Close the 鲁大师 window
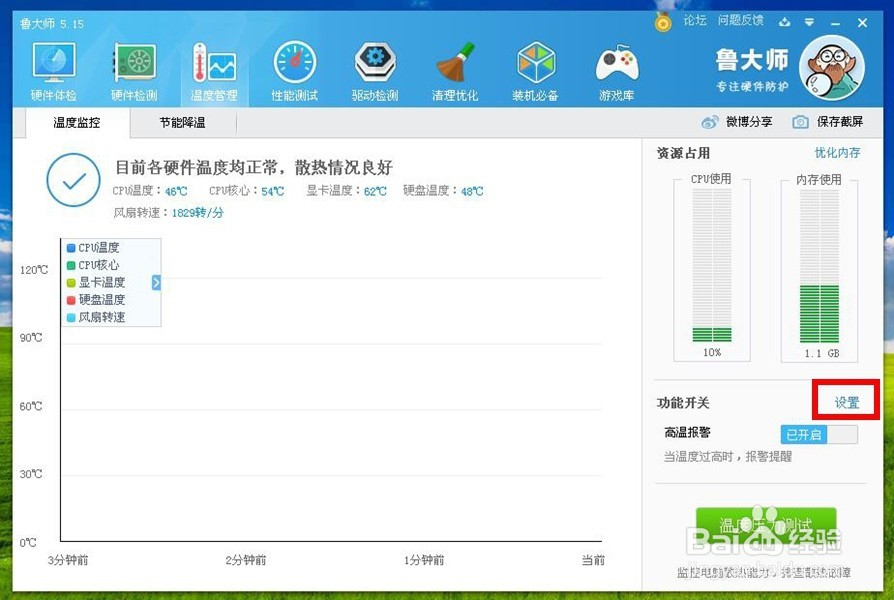The image size is (894, 600). pos(862,23)
